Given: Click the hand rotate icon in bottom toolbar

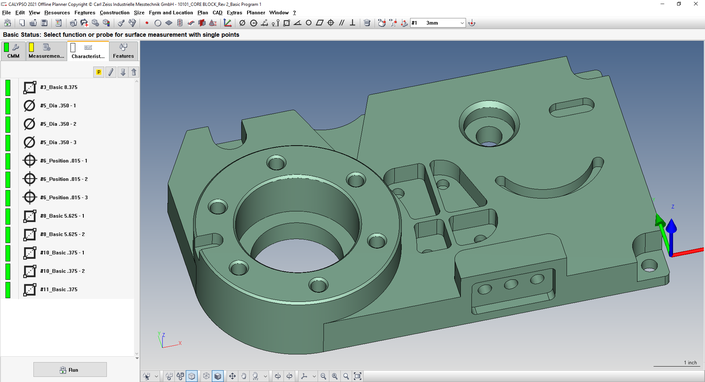Looking at the screenshot, I should pyautogui.click(x=244, y=376).
